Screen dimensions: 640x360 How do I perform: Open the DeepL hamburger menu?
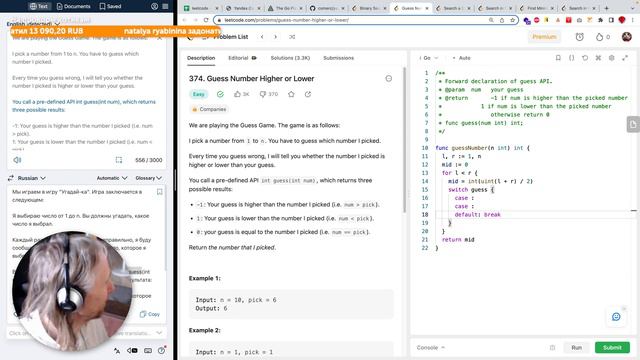click(165, 6)
